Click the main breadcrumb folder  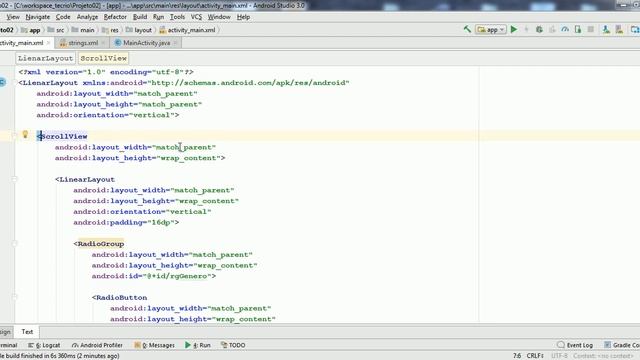point(83,30)
